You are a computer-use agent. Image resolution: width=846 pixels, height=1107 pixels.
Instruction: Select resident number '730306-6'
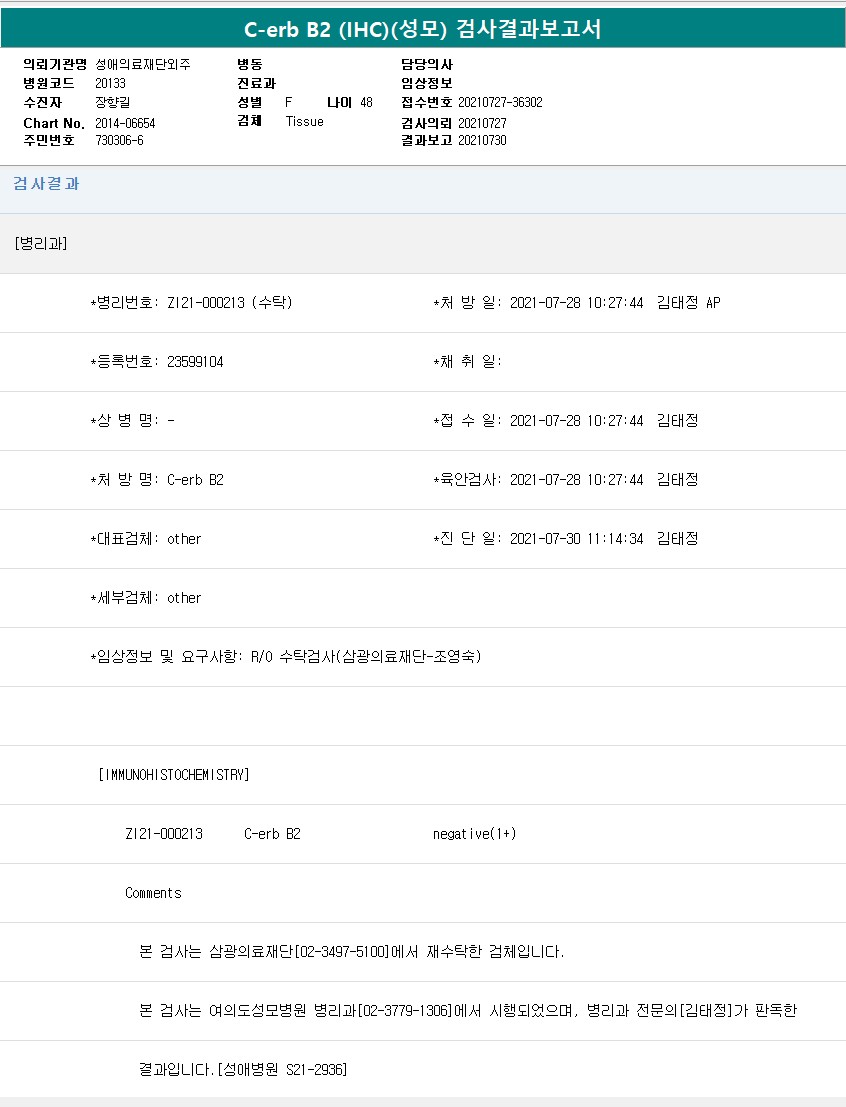[119, 140]
